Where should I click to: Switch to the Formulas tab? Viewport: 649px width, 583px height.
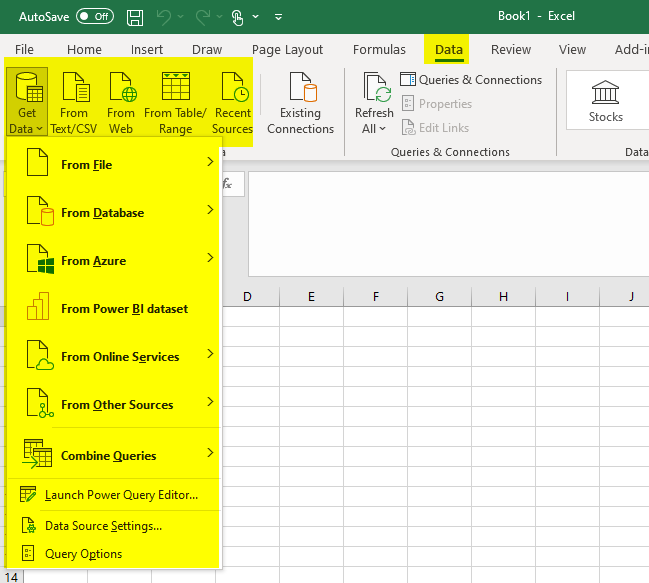click(x=379, y=49)
